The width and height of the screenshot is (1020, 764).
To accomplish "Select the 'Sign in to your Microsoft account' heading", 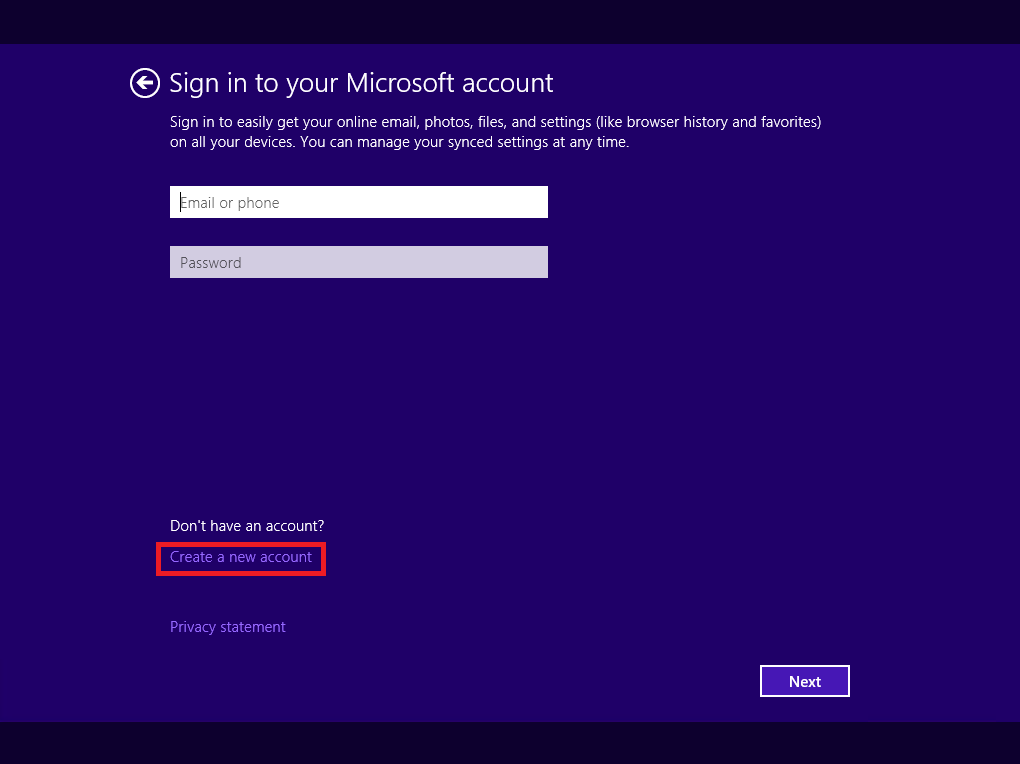I will 361,83.
